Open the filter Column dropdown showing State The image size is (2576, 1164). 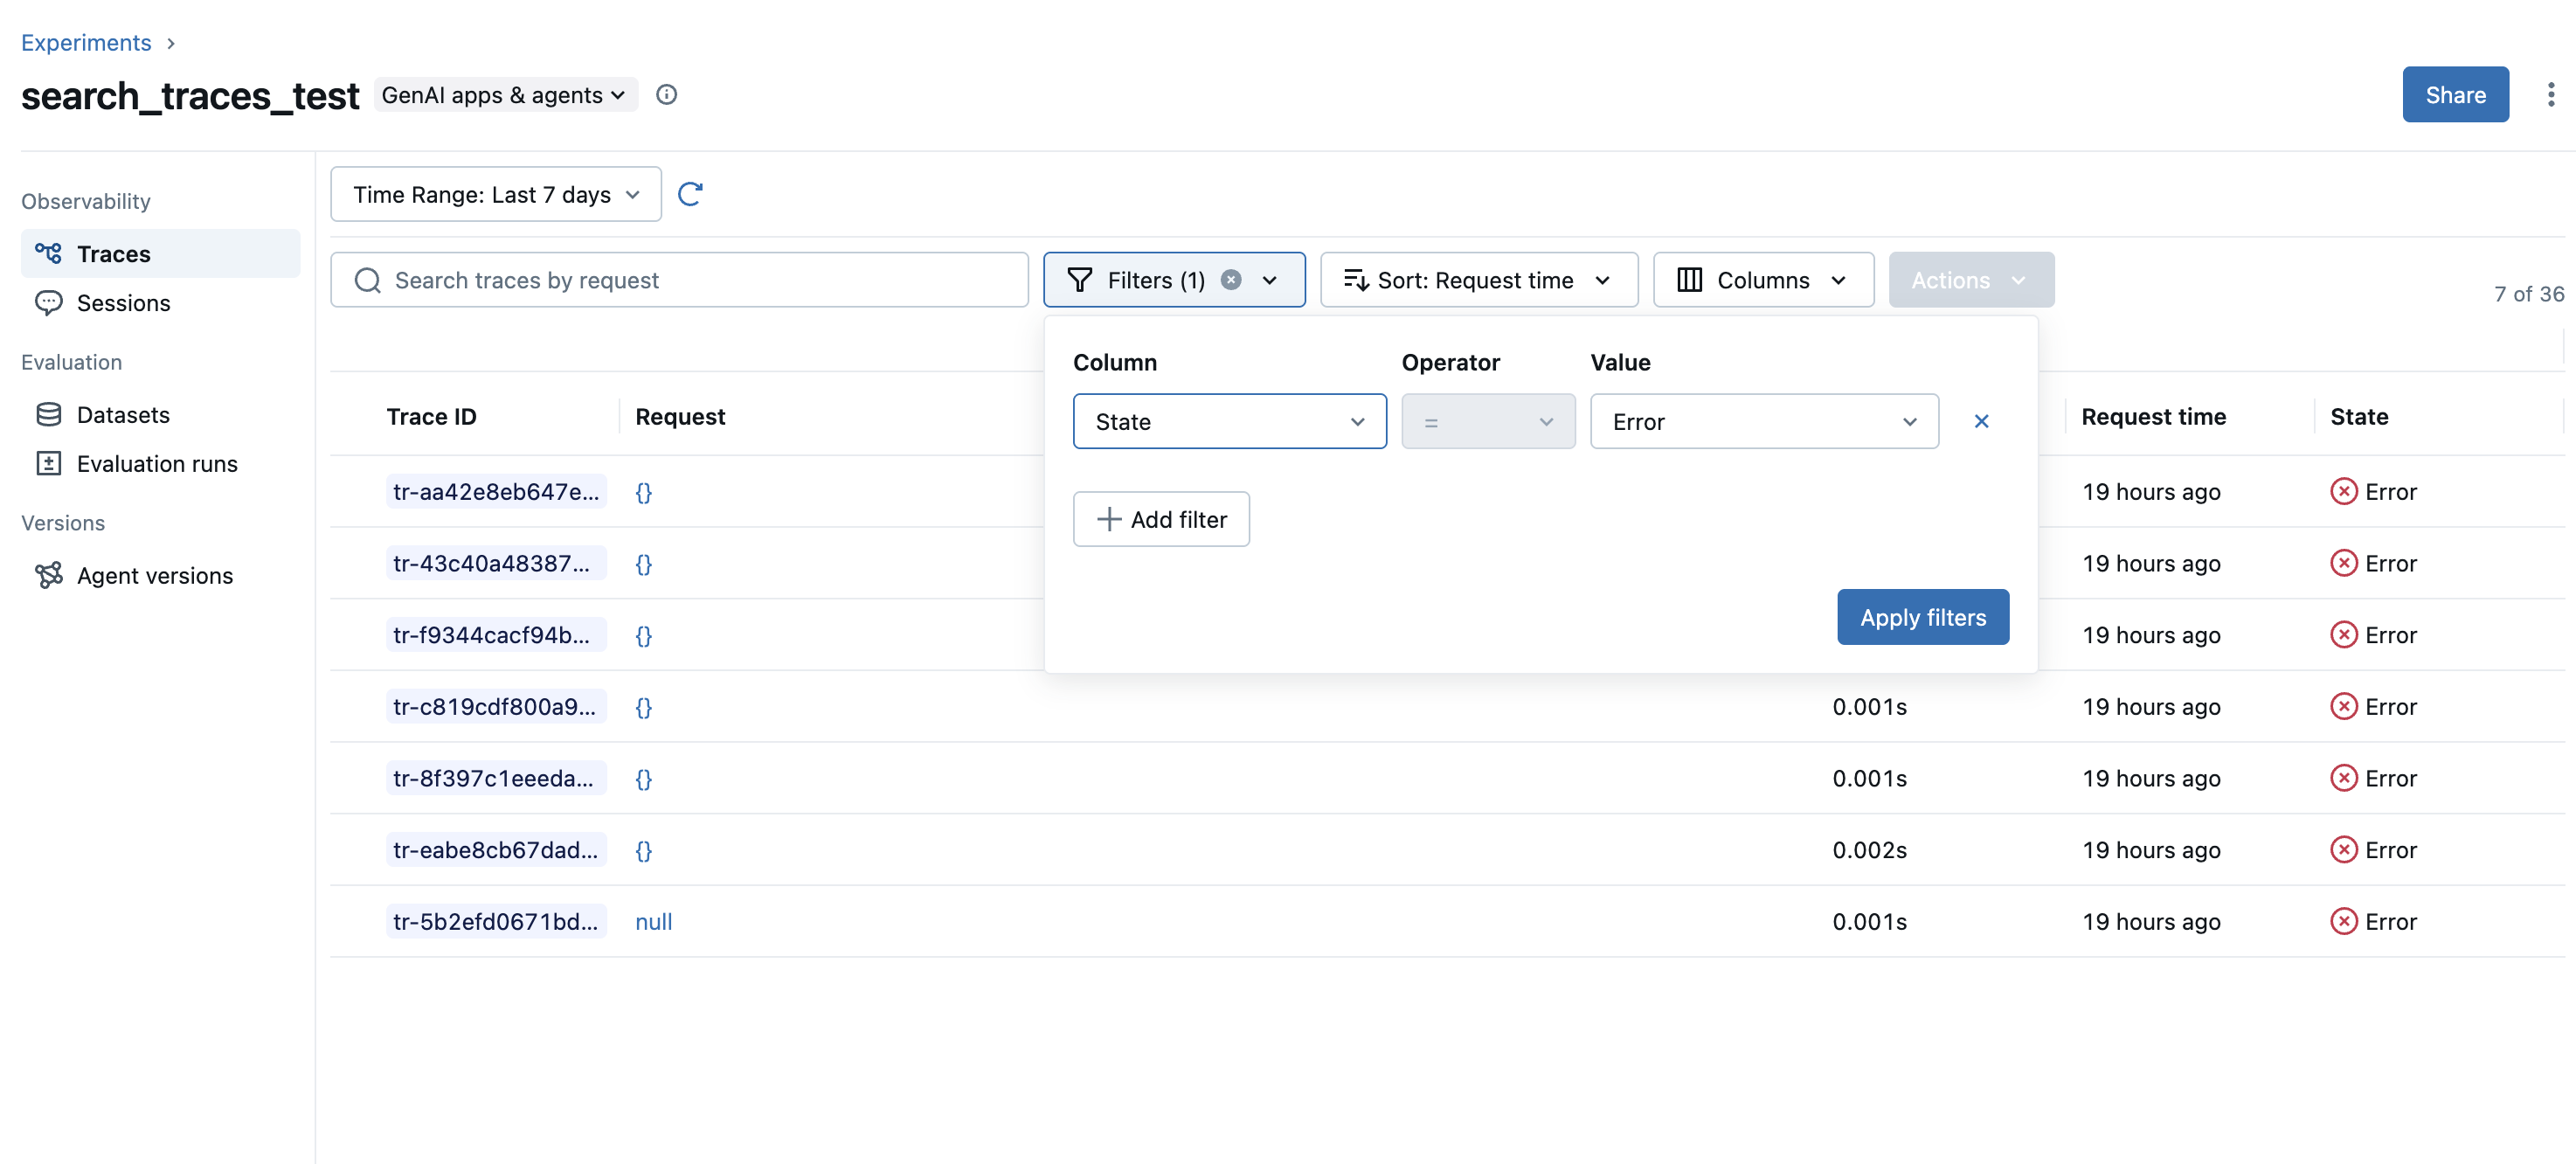click(x=1229, y=421)
